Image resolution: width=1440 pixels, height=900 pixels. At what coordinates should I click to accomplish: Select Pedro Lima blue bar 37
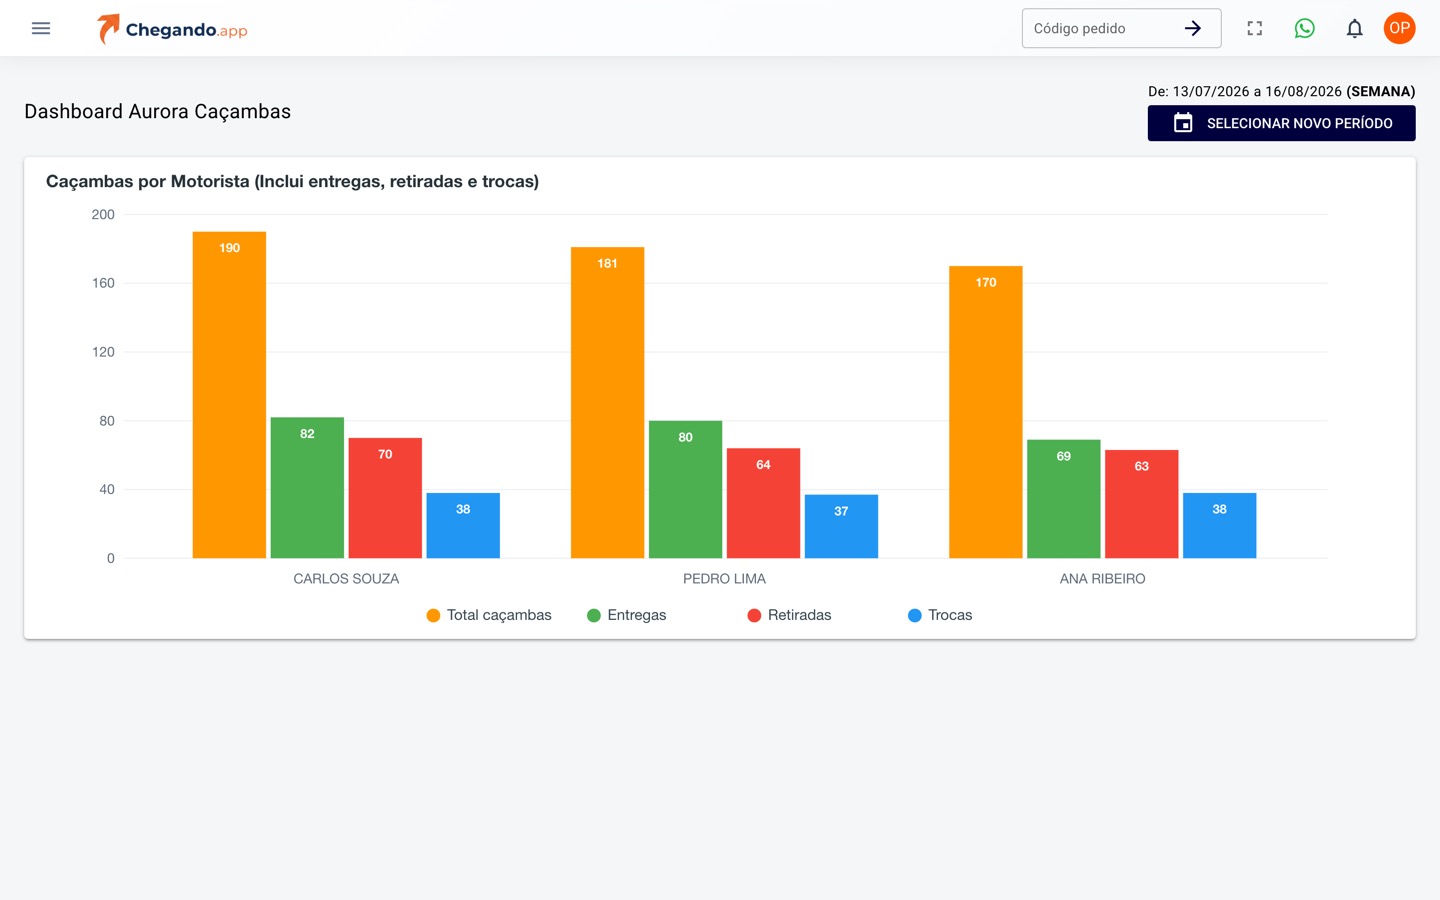pyautogui.click(x=841, y=526)
